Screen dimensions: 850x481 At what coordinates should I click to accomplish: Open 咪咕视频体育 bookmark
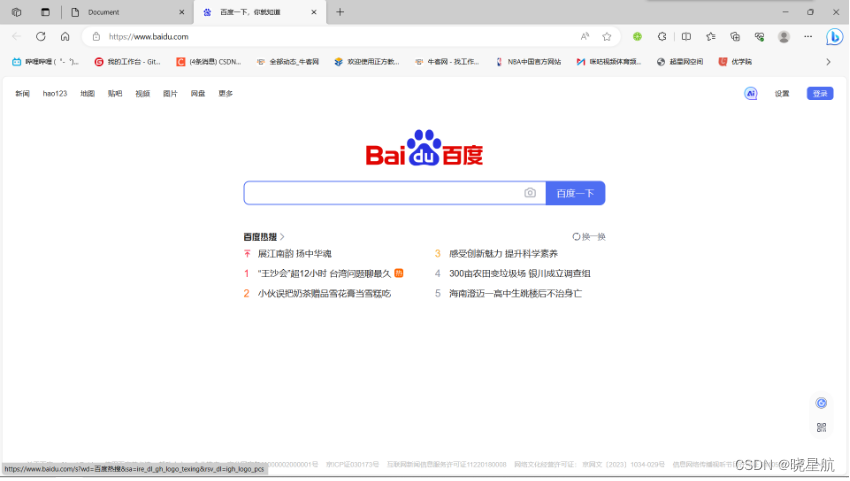point(609,62)
